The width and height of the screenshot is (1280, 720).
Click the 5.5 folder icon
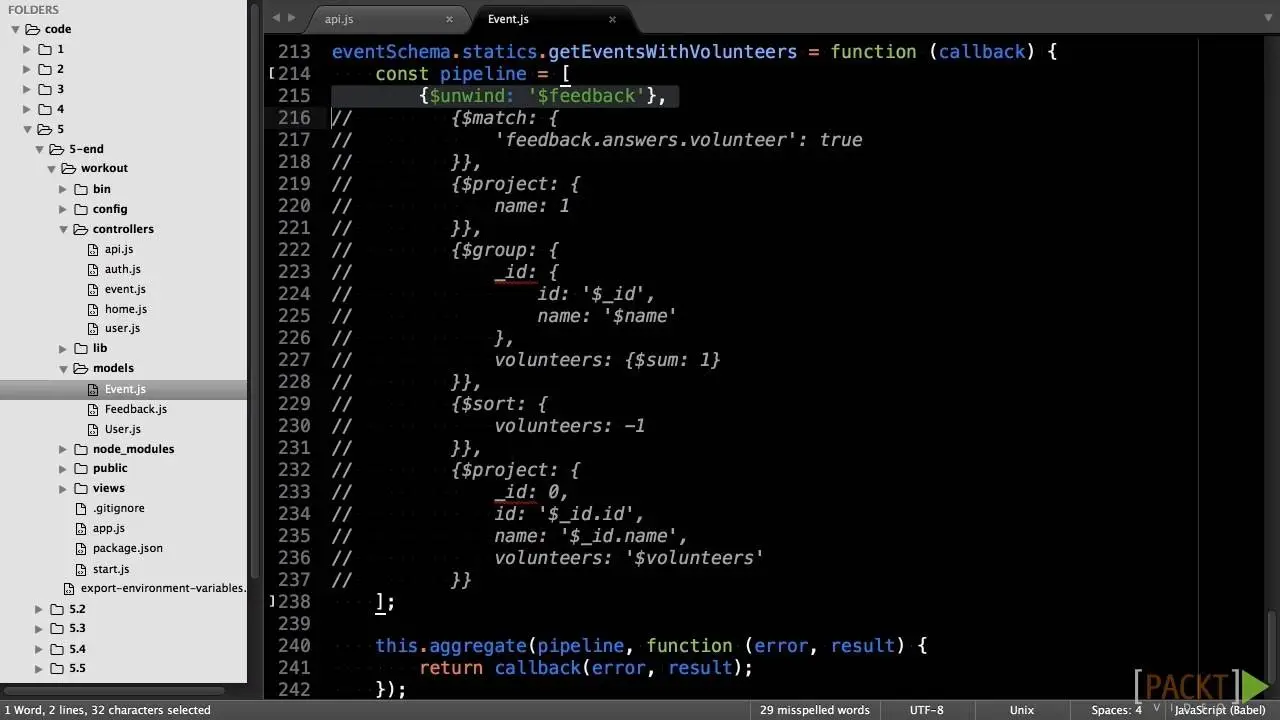[57, 668]
